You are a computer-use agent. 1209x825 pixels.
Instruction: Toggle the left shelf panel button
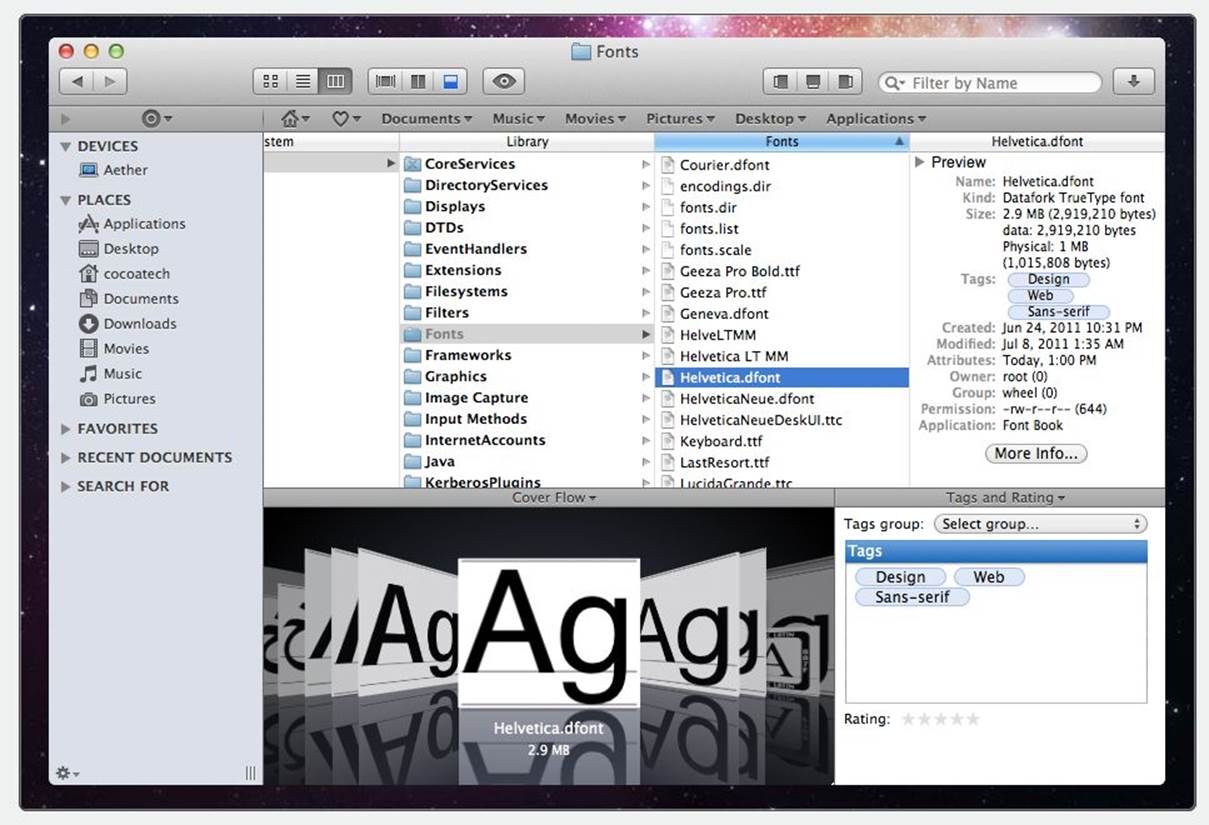(780, 82)
